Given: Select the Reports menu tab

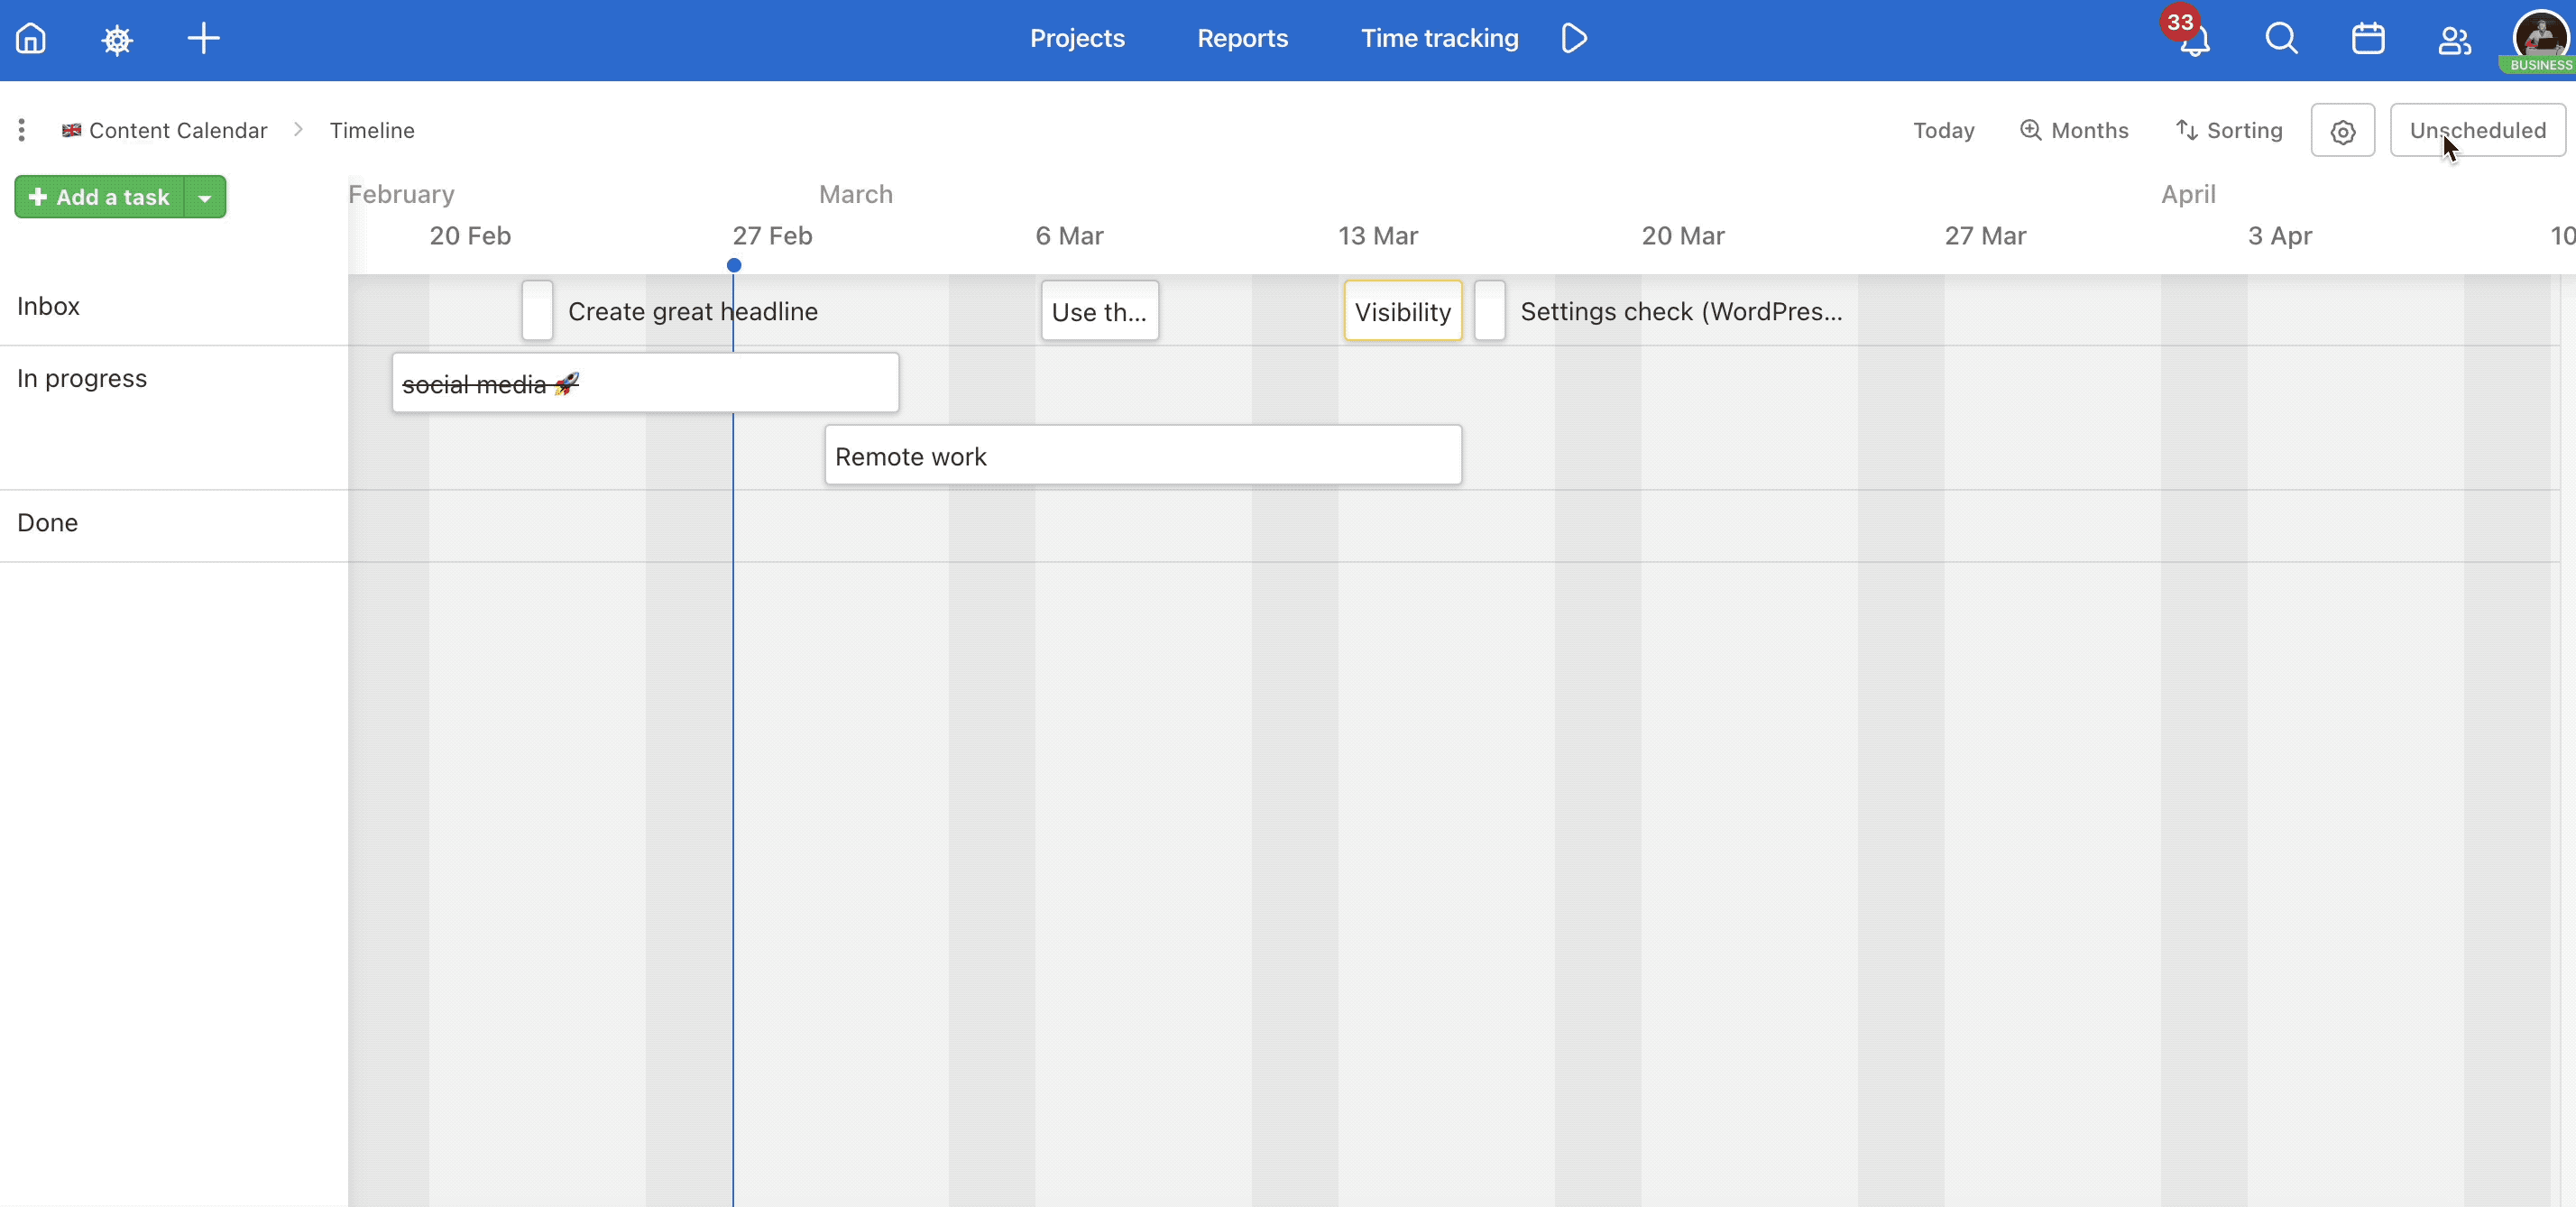Looking at the screenshot, I should [x=1242, y=38].
